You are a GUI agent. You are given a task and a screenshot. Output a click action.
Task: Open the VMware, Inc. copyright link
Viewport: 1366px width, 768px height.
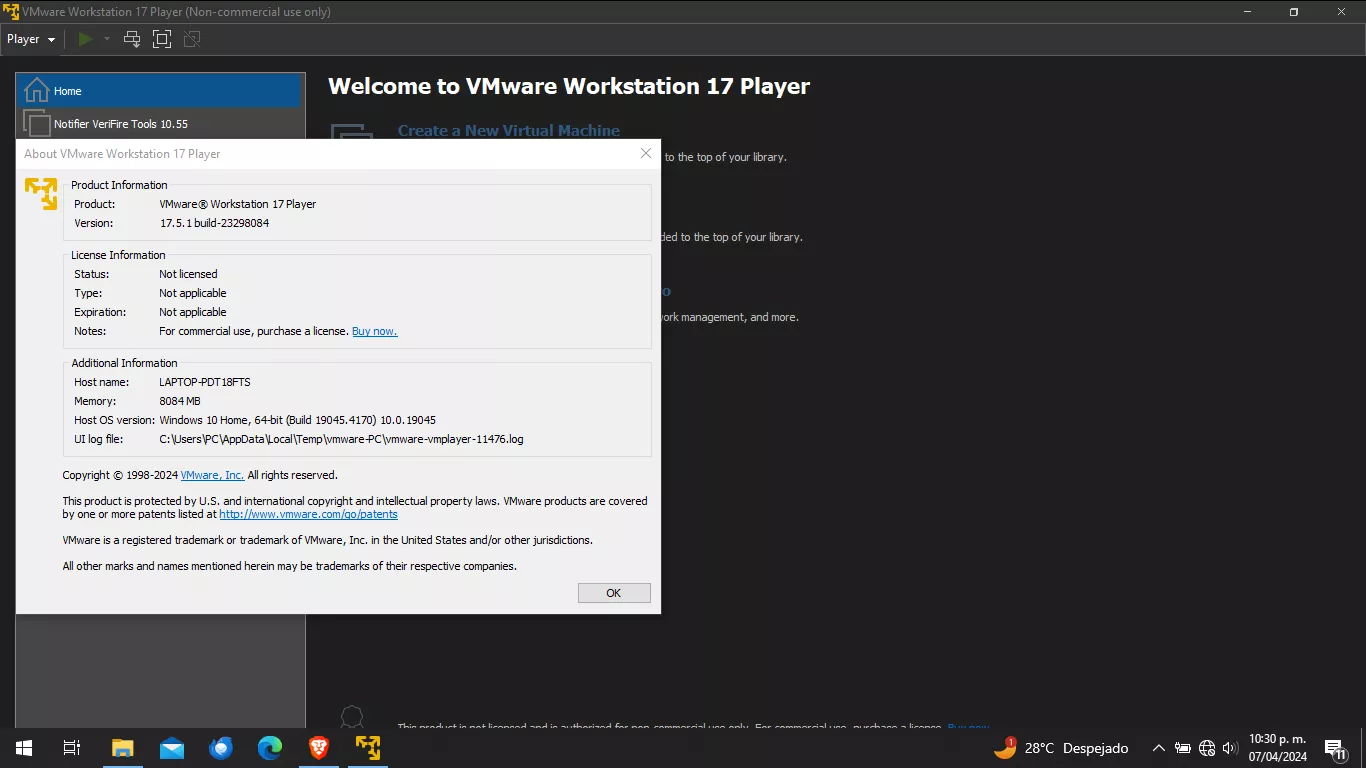coord(212,475)
